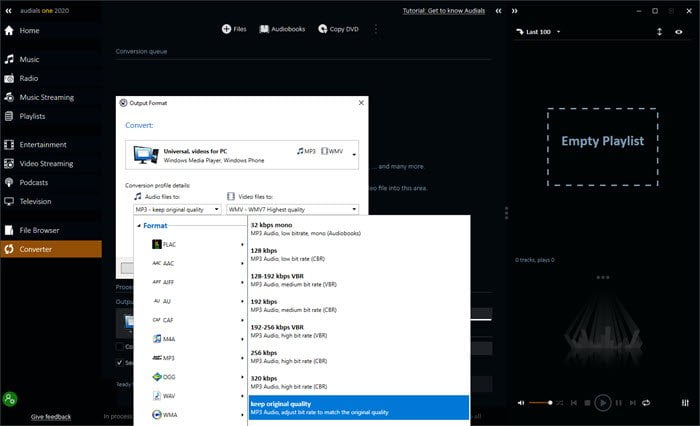Open the equalizer settings icon
The width and height of the screenshot is (700, 426).
click(685, 403)
